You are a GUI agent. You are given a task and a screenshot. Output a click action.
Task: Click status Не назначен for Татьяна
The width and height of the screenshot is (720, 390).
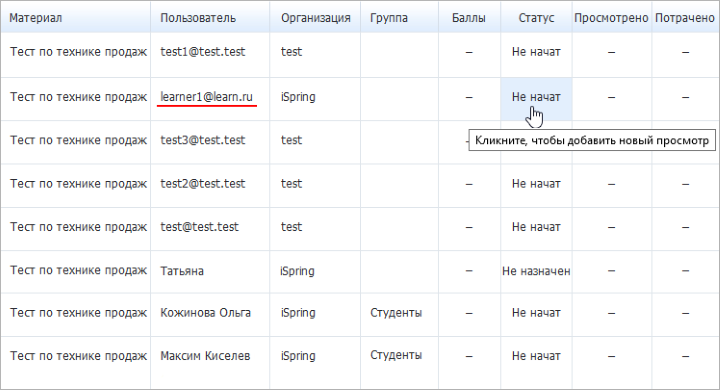[x=536, y=271]
